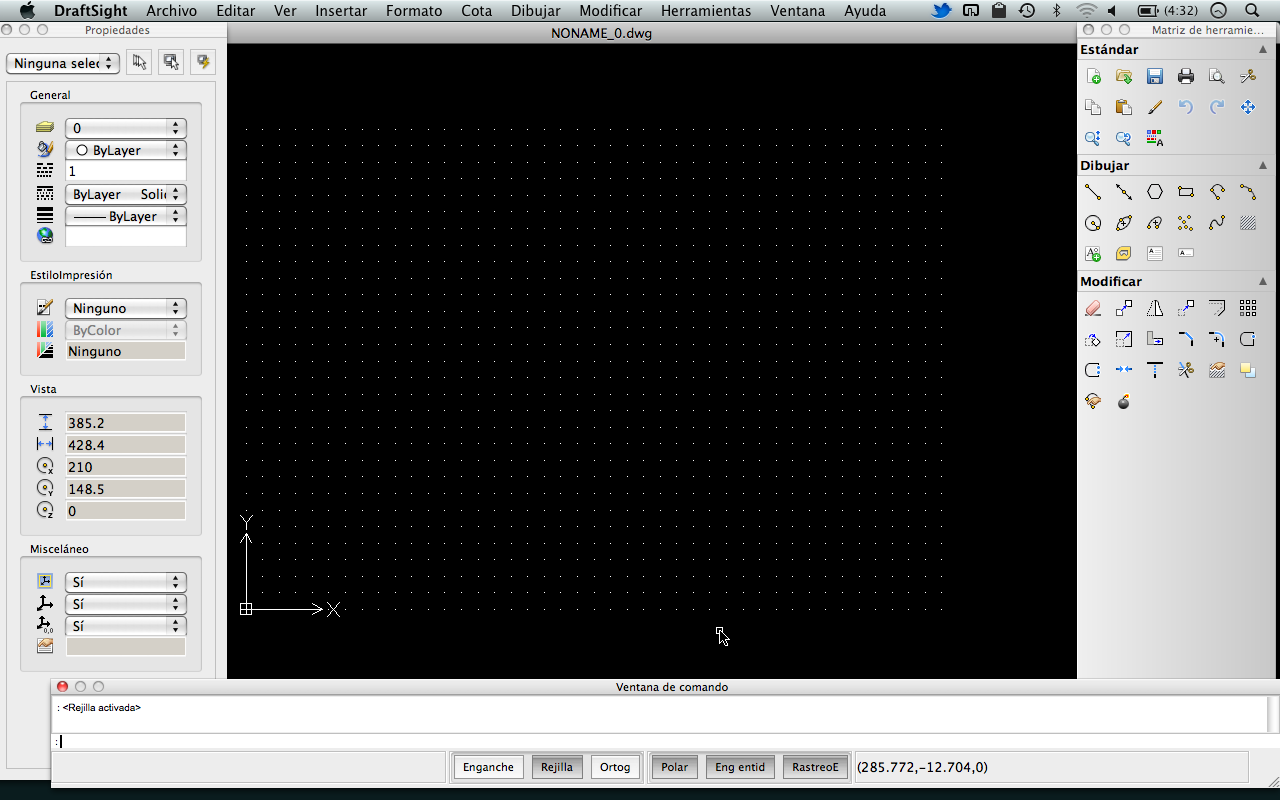
Task: Toggle the RastreoE tracking button
Action: point(815,767)
